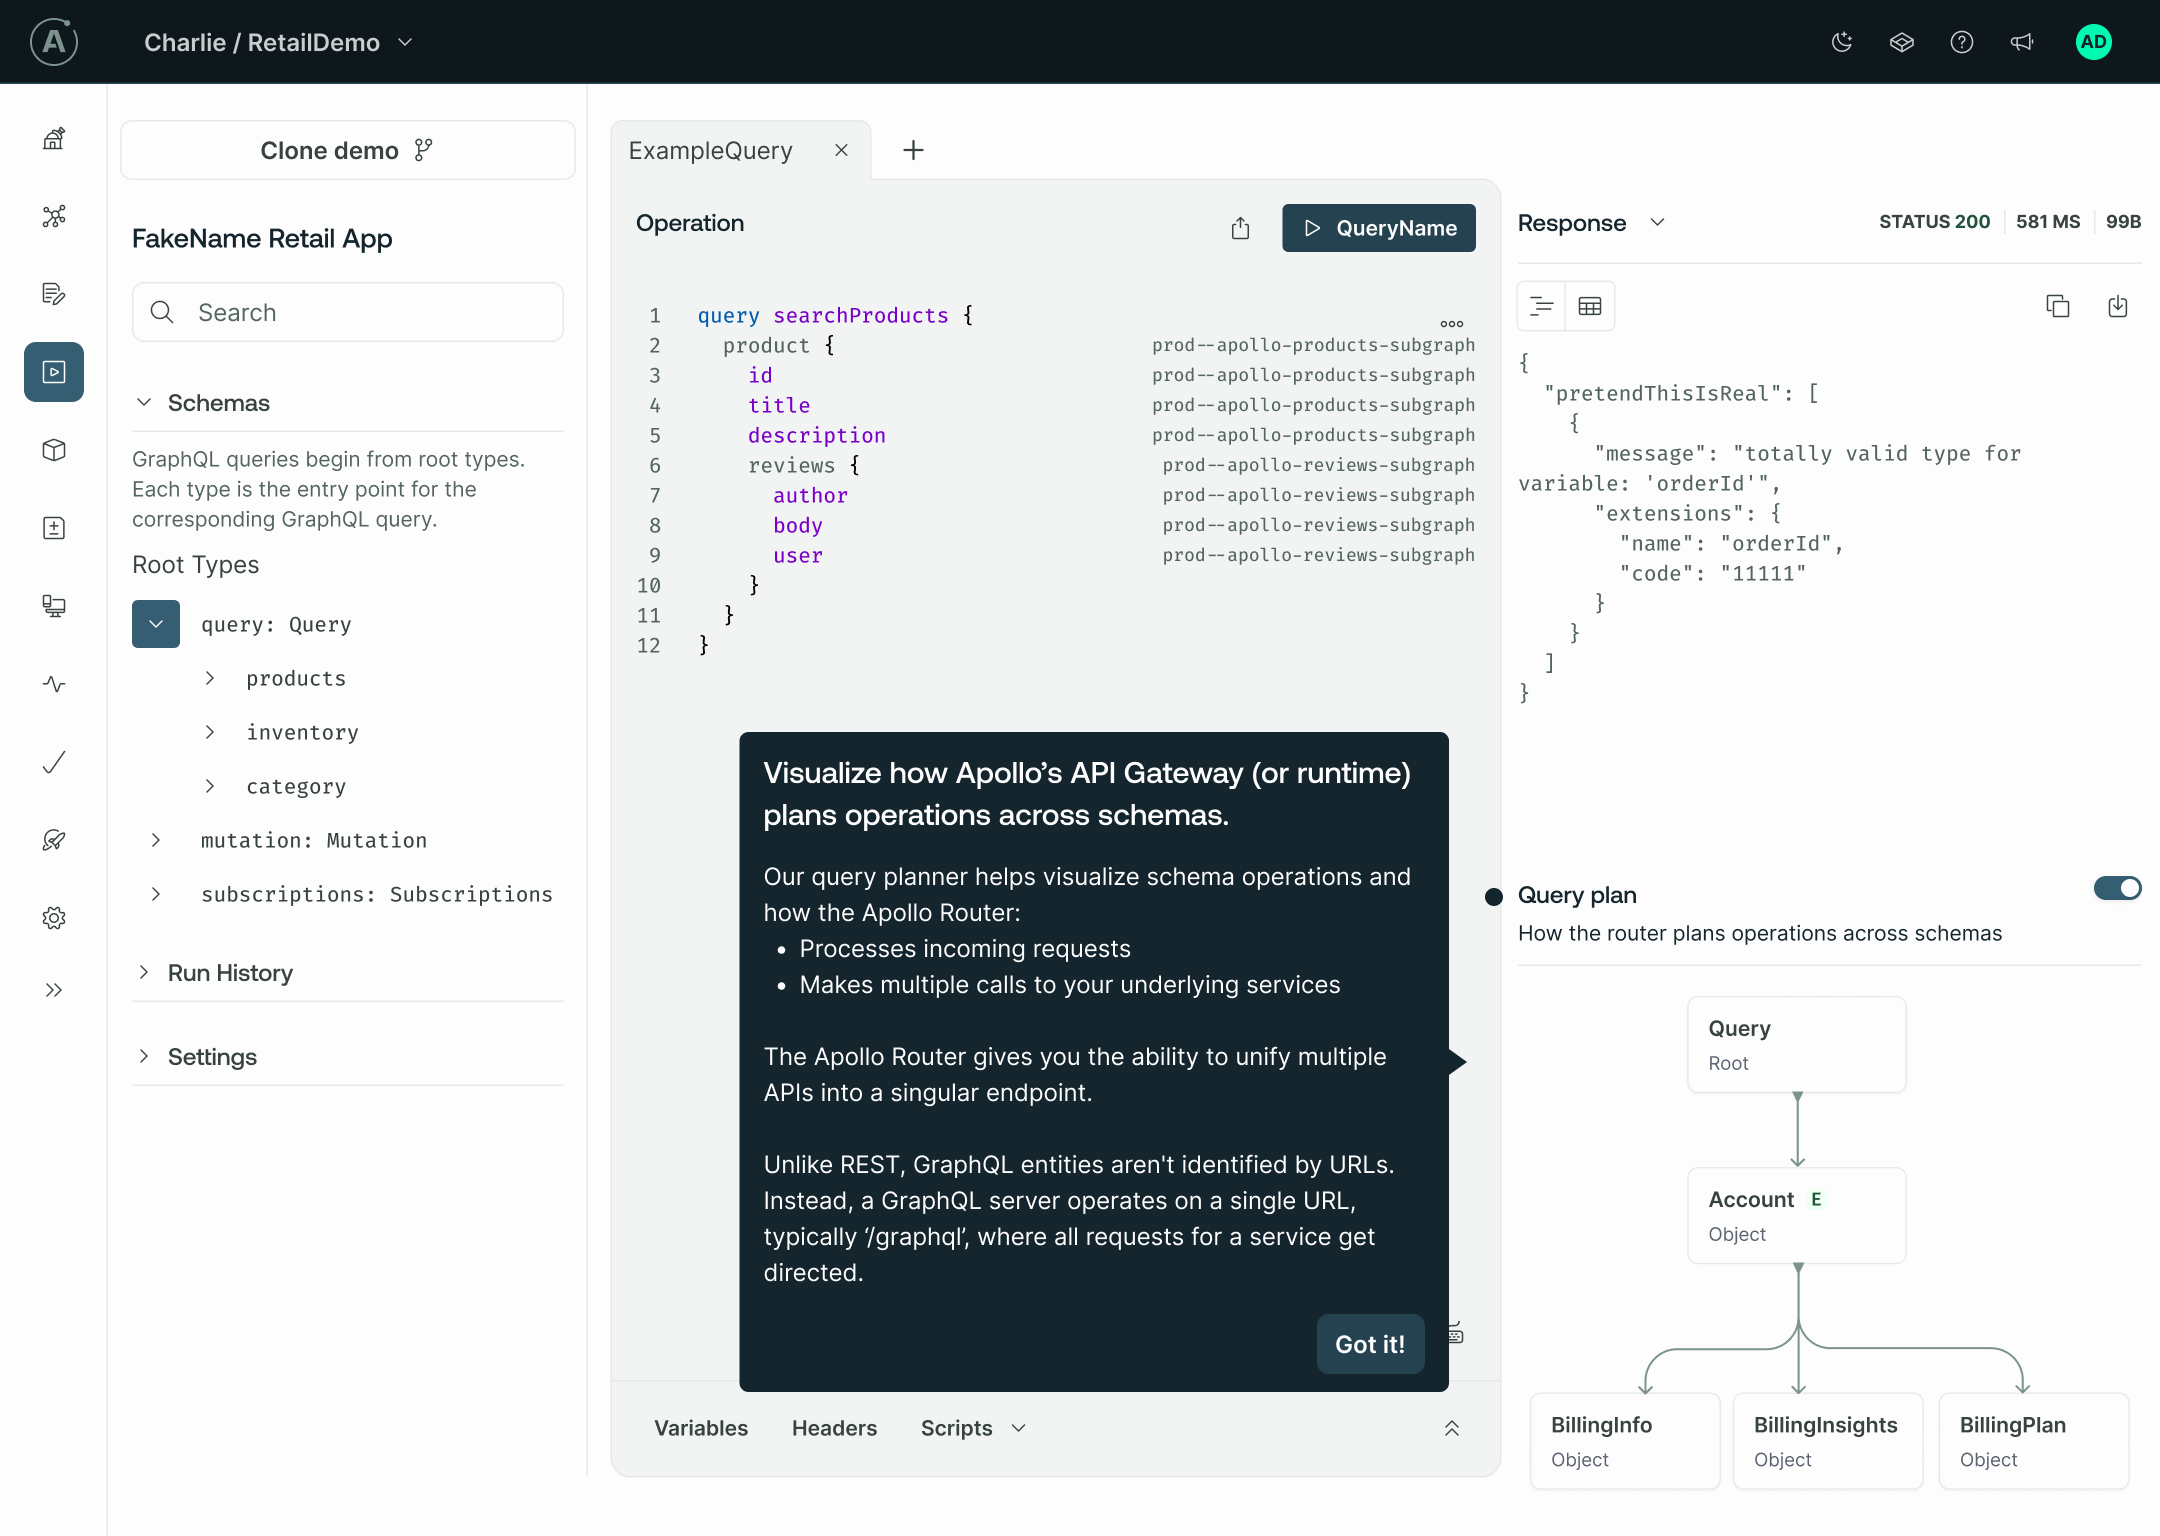2160x1536 pixels.
Task: Open the Variables tab
Action: tap(700, 1428)
